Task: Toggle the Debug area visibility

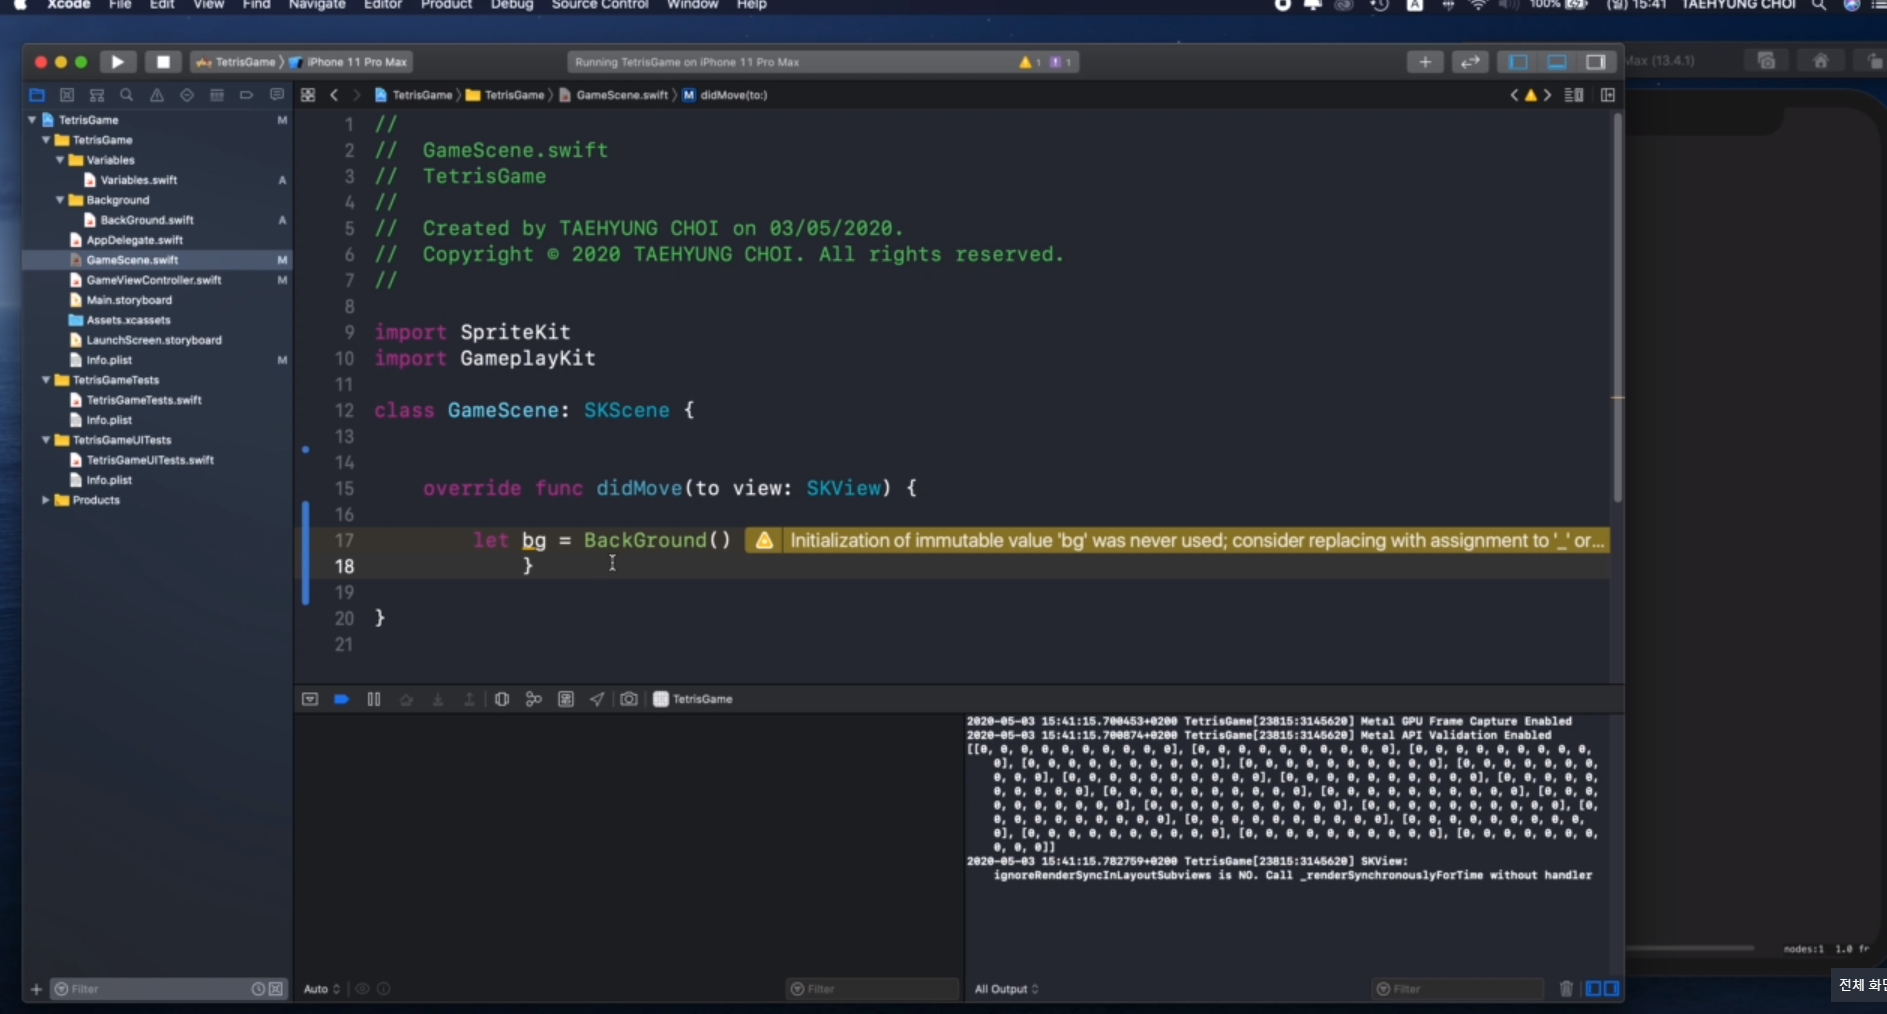Action: click(1557, 62)
